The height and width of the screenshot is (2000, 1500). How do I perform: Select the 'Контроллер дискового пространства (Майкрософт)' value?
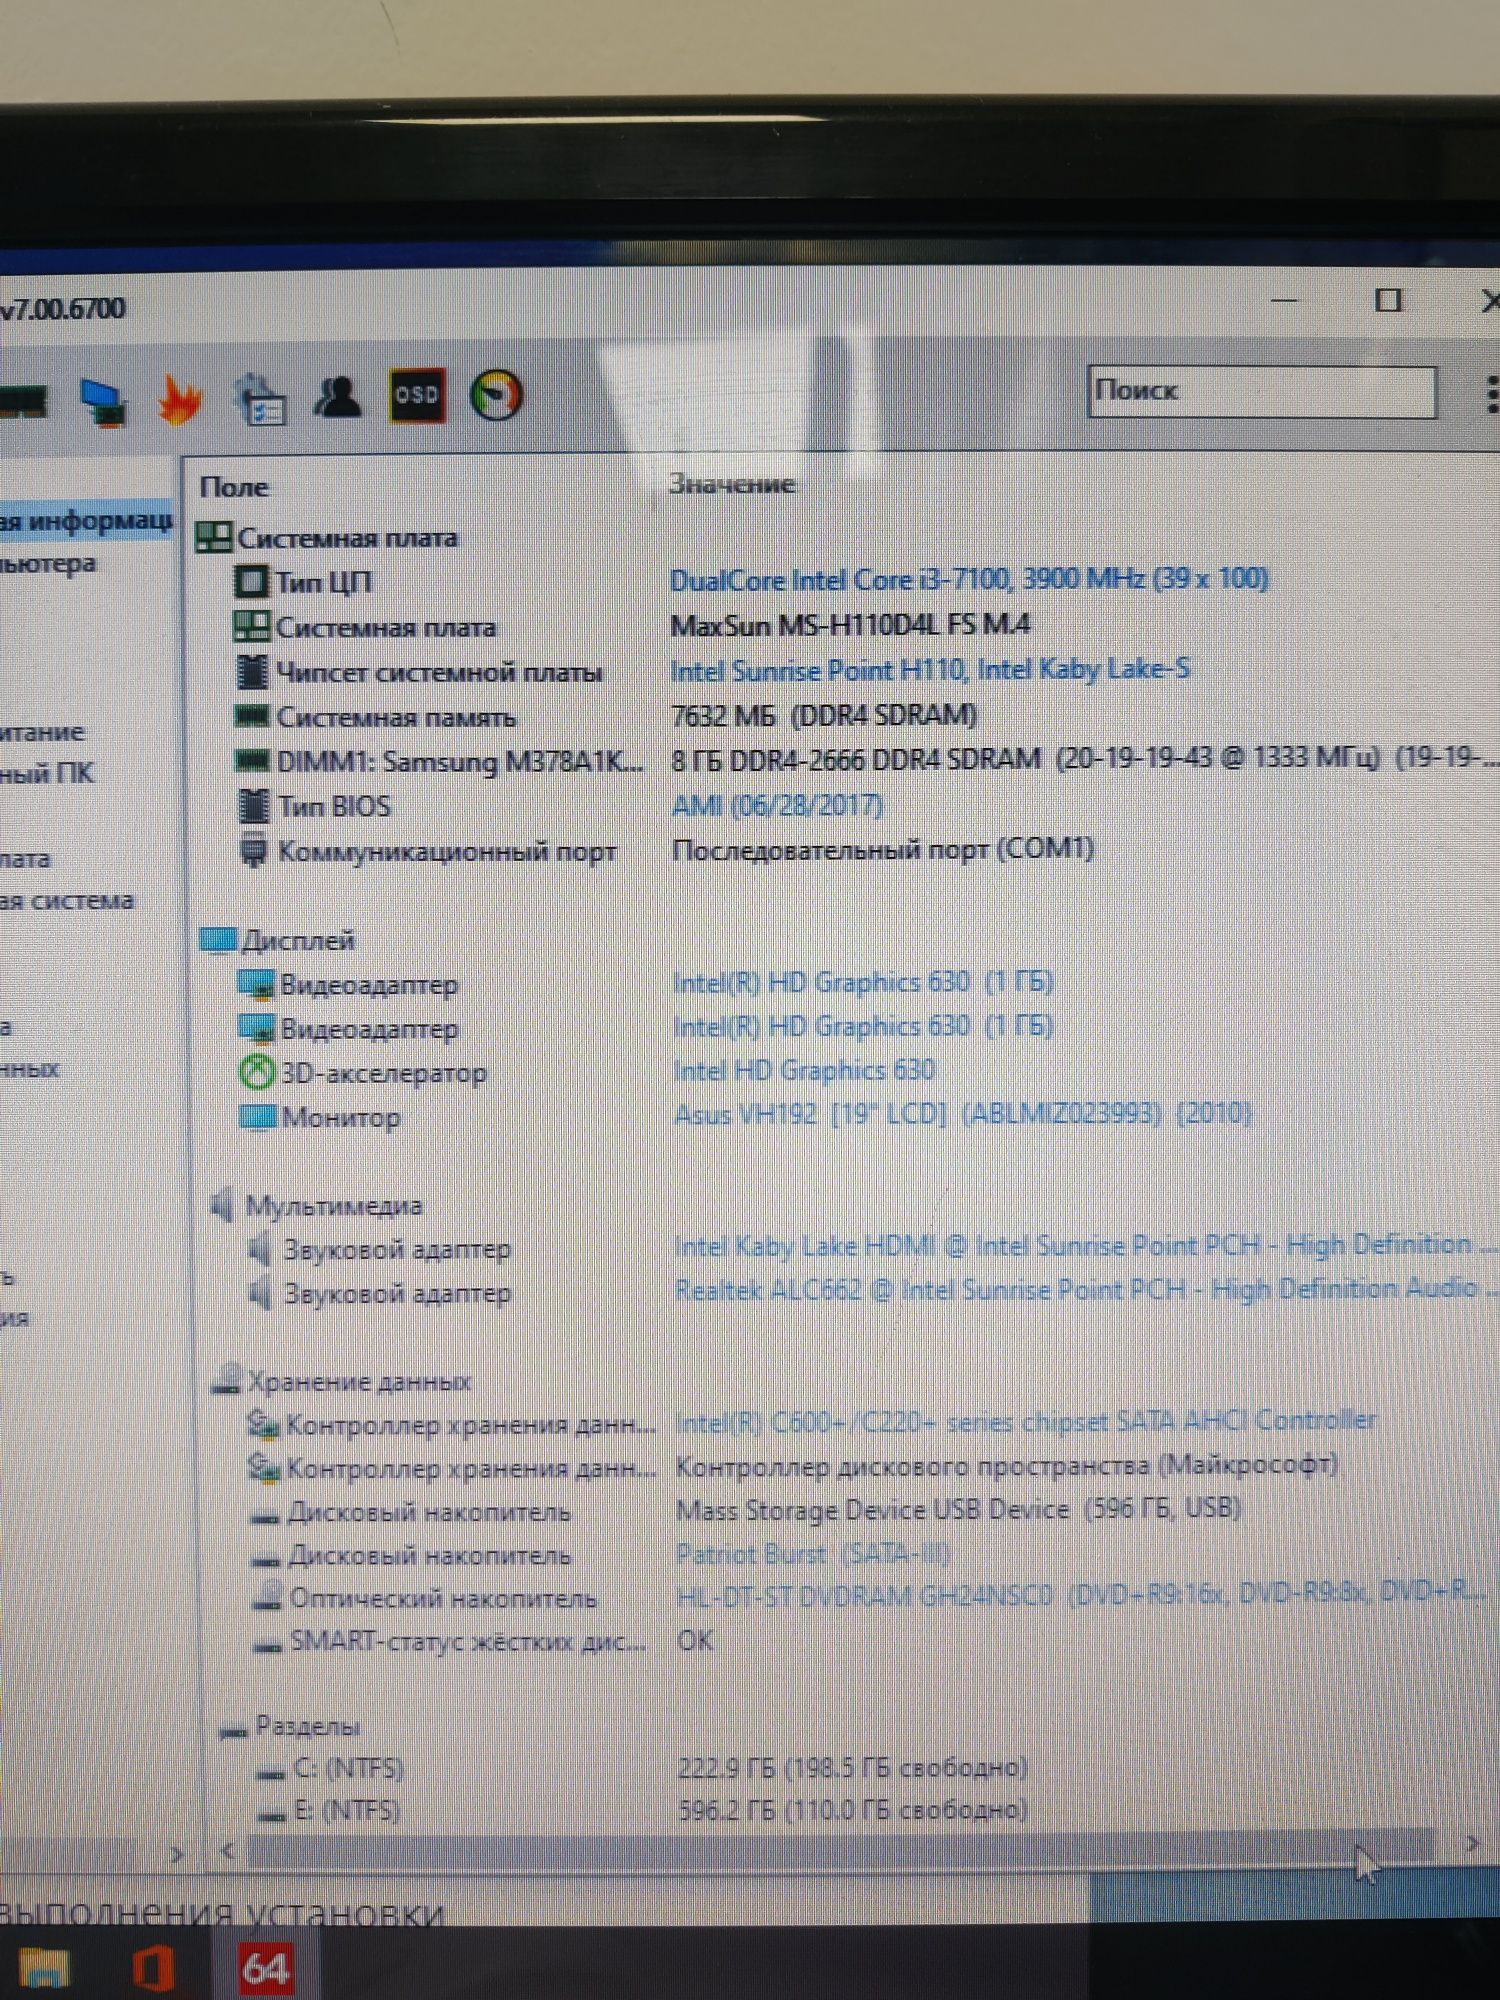click(1007, 1465)
